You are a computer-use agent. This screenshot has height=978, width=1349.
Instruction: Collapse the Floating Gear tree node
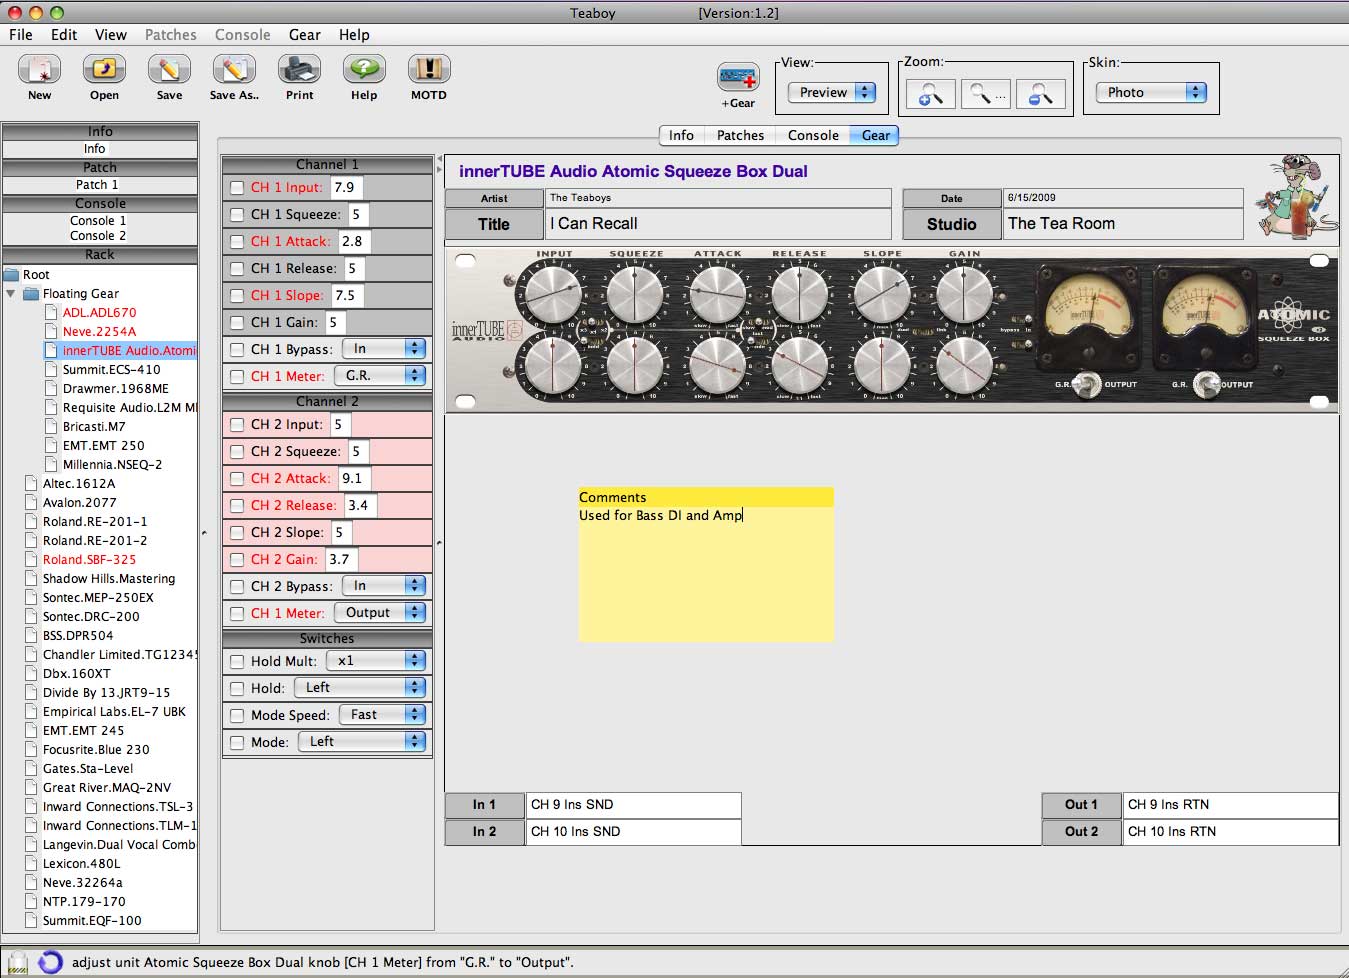tap(11, 294)
